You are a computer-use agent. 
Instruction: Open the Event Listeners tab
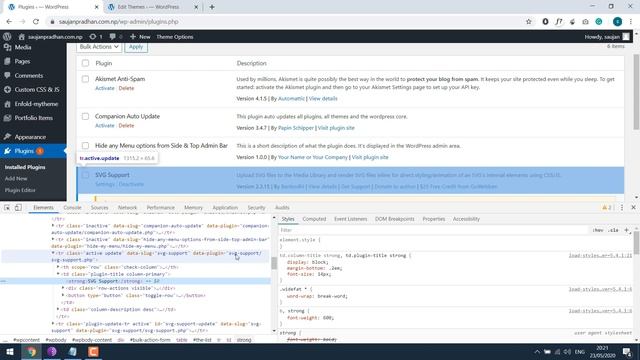[x=350, y=219]
